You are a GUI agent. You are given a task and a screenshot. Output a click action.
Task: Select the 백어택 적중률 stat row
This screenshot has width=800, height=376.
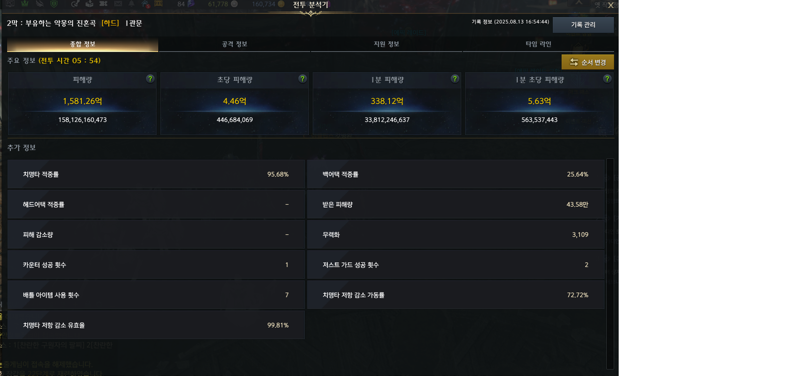(x=456, y=174)
